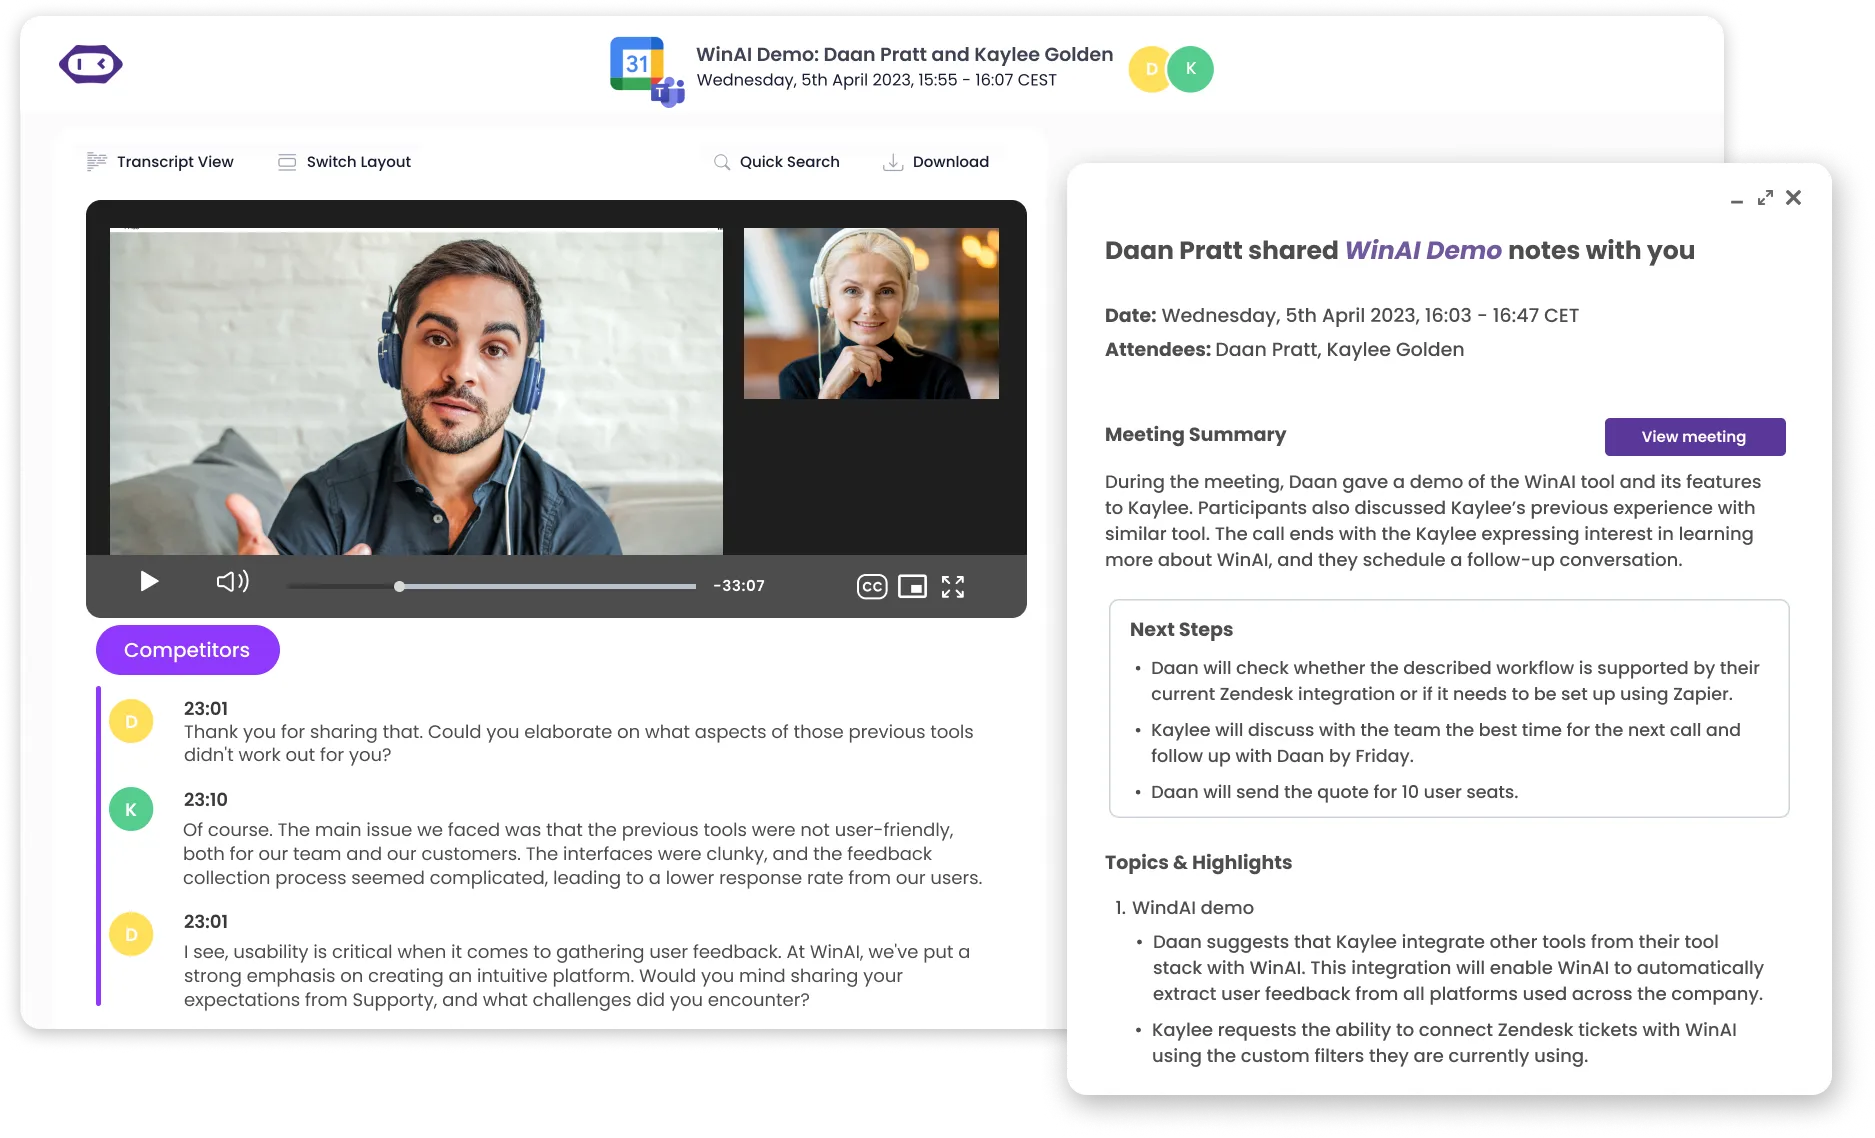Toggle closed captions CC button

[872, 587]
